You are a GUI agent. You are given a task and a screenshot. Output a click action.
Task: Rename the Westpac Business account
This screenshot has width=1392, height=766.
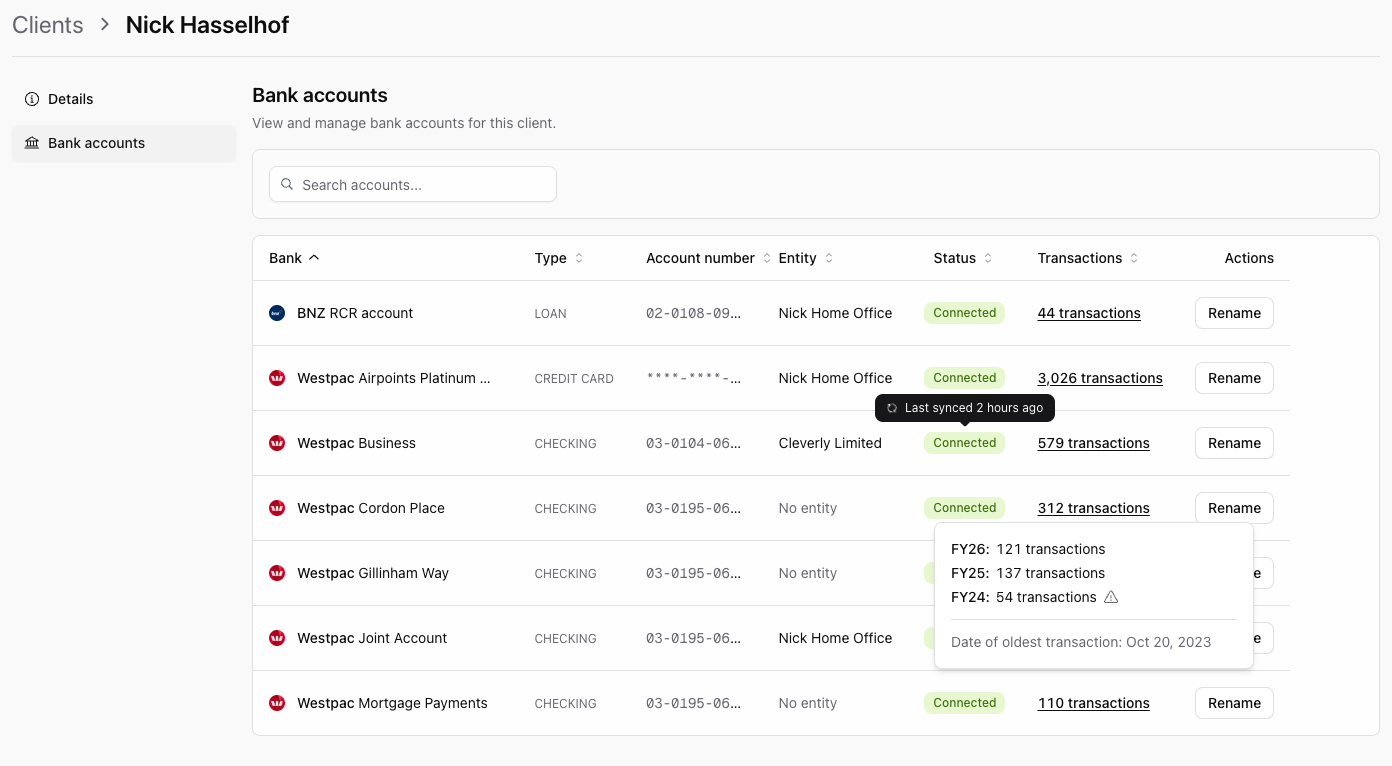[1234, 443]
